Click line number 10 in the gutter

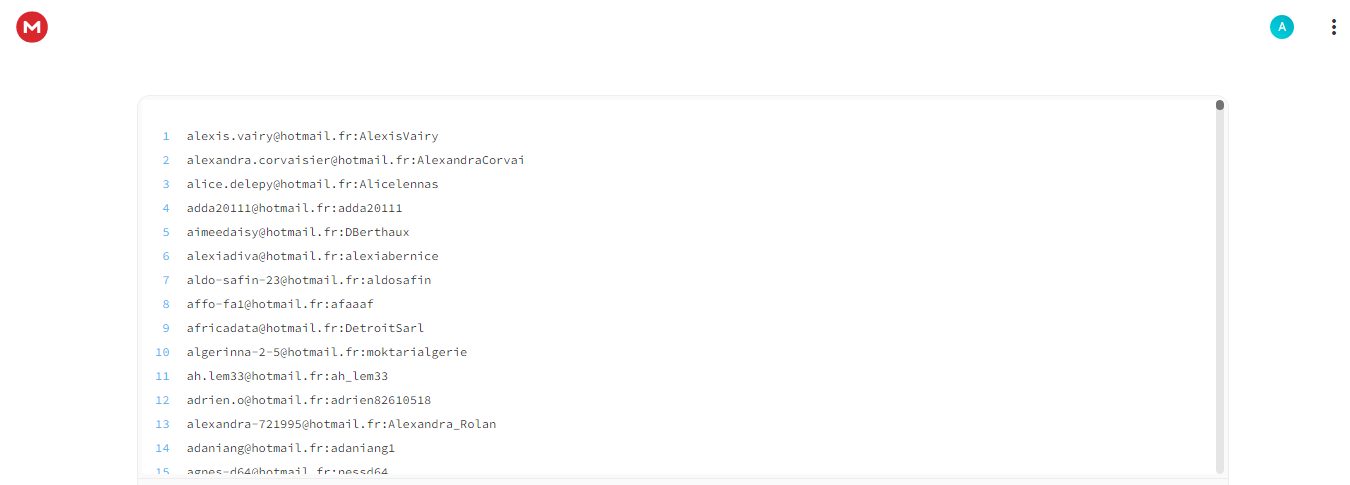point(162,352)
